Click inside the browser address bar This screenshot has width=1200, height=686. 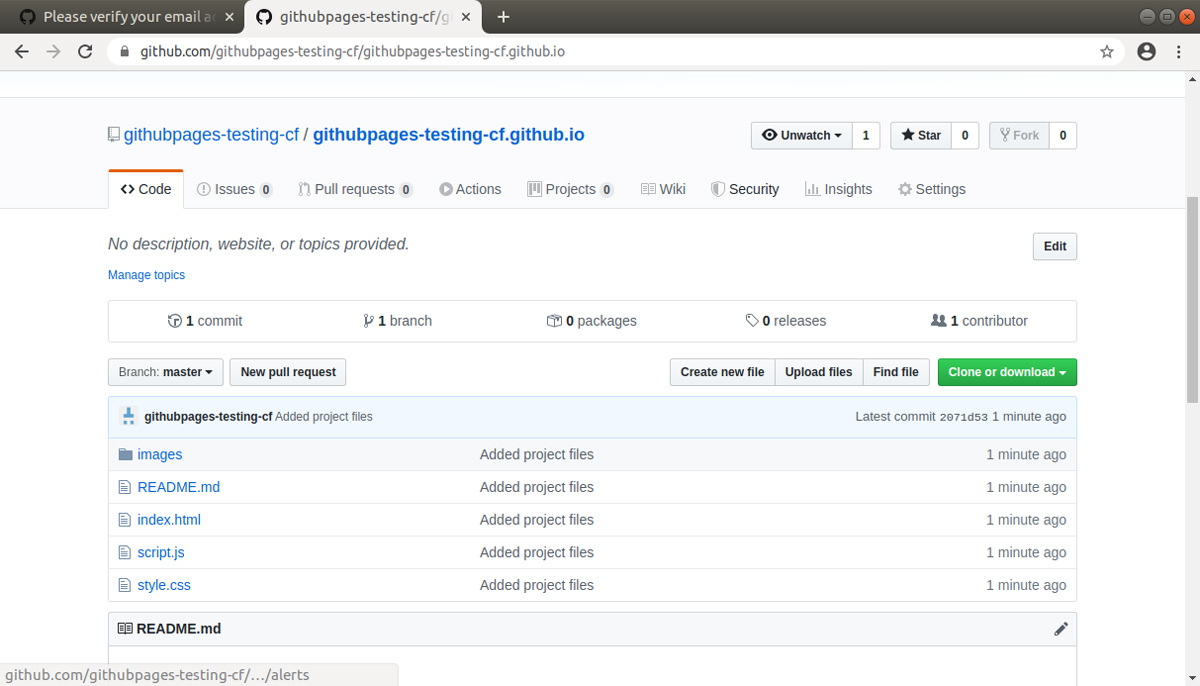(400, 50)
